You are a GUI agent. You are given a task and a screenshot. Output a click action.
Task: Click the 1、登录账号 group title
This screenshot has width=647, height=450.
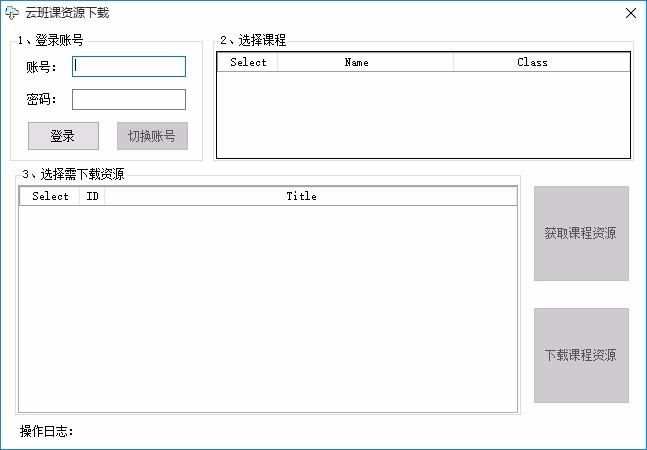[x=50, y=40]
